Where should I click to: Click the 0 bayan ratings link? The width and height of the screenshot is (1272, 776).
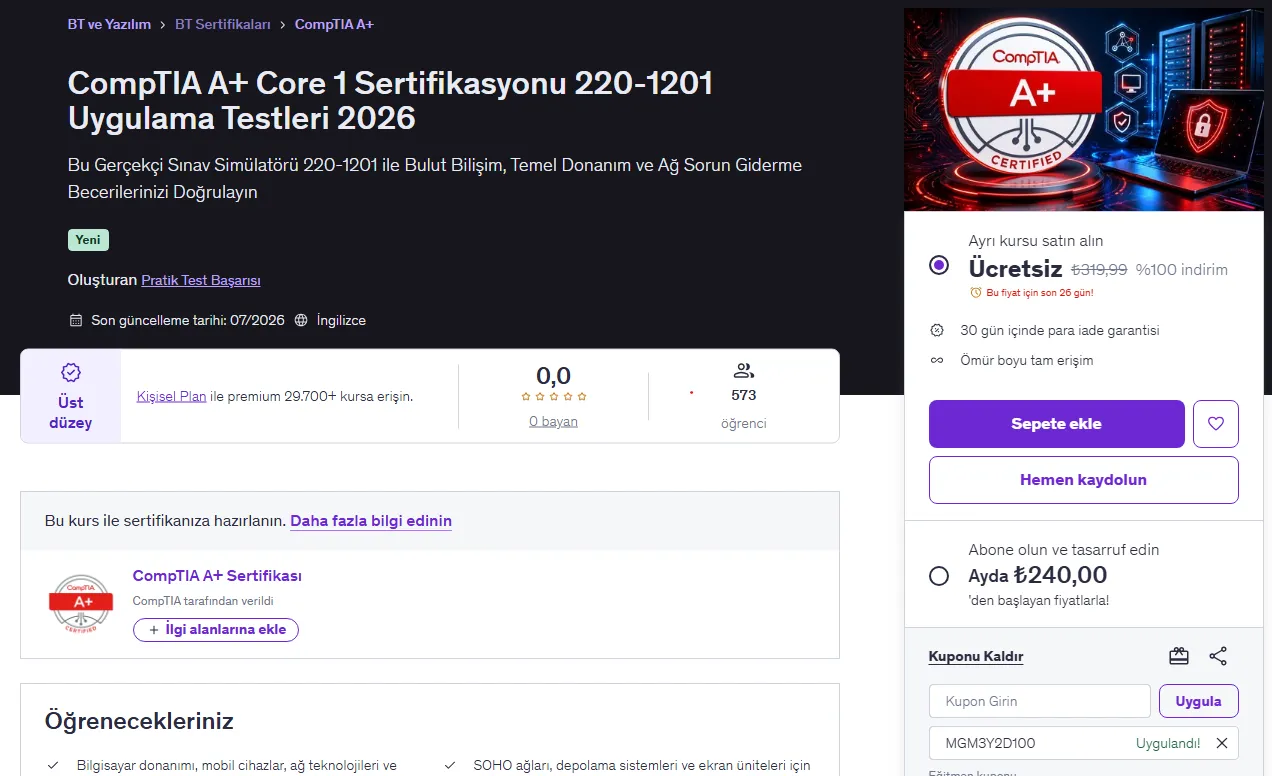pos(553,422)
